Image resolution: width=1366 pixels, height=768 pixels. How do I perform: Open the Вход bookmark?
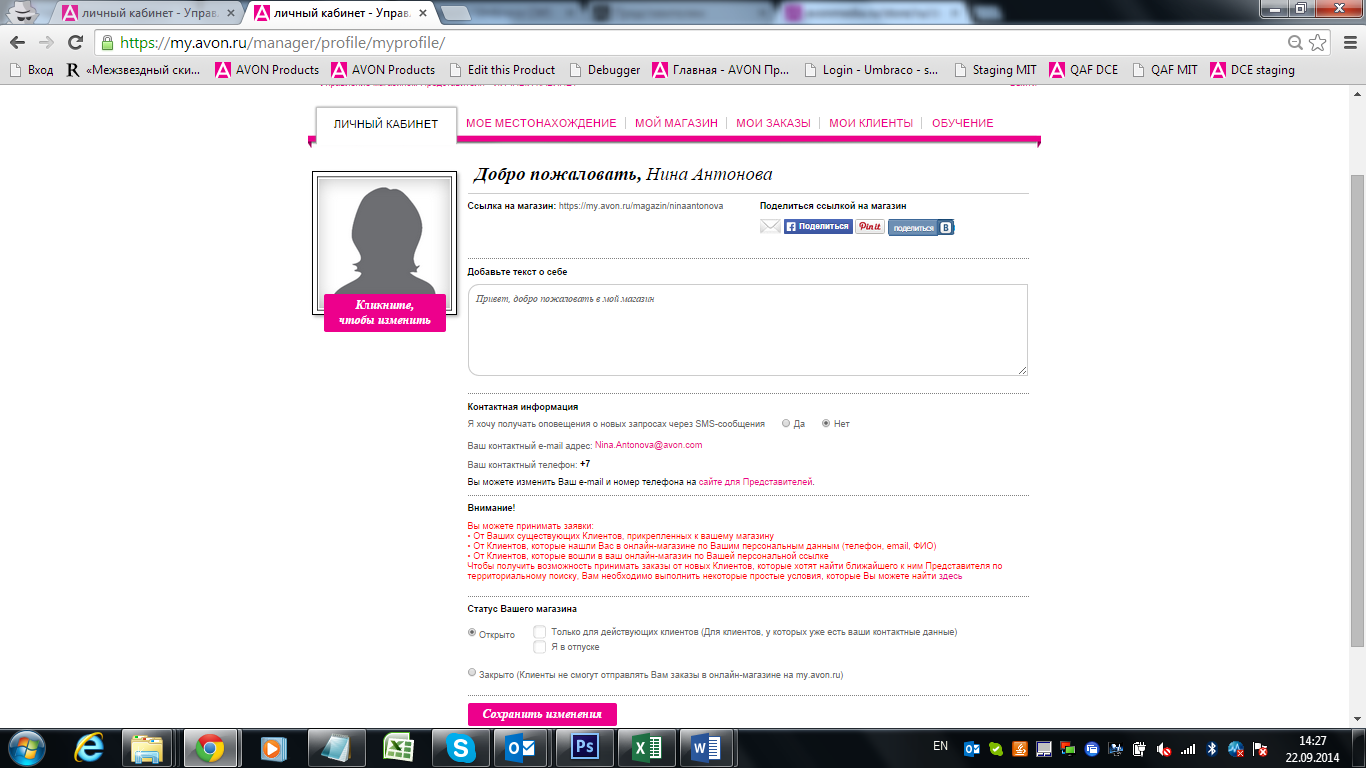(x=31, y=70)
